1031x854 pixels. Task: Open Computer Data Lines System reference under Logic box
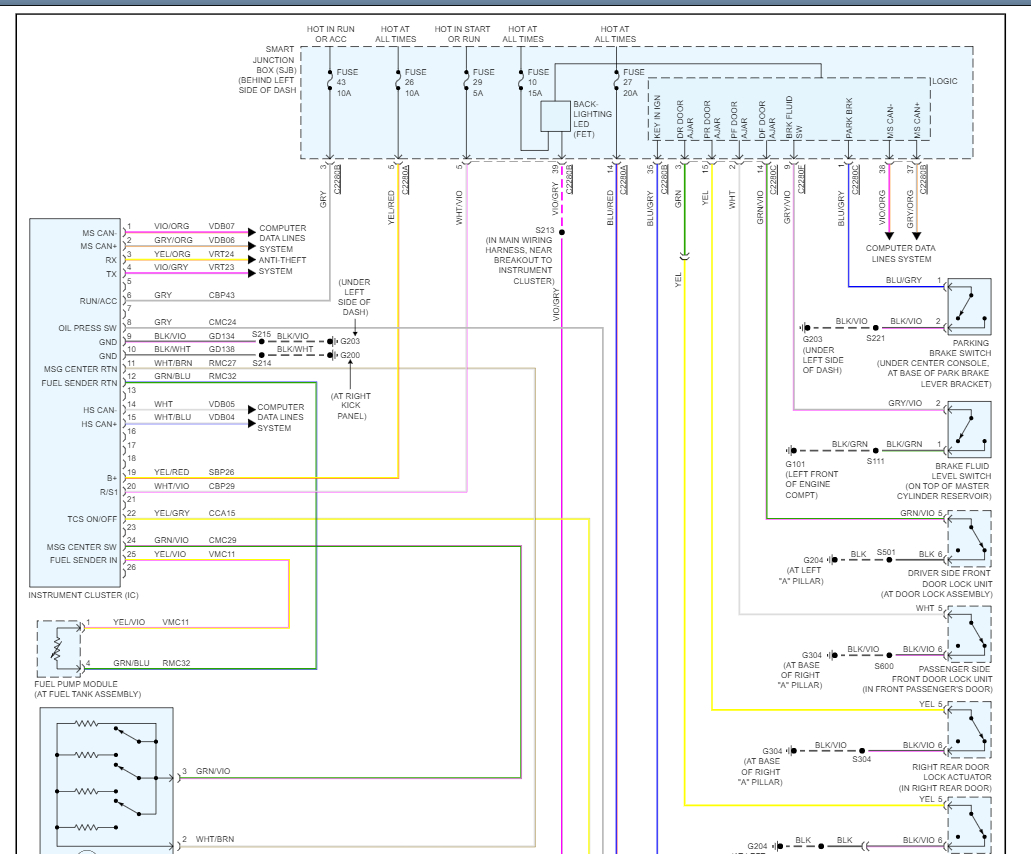coord(901,254)
